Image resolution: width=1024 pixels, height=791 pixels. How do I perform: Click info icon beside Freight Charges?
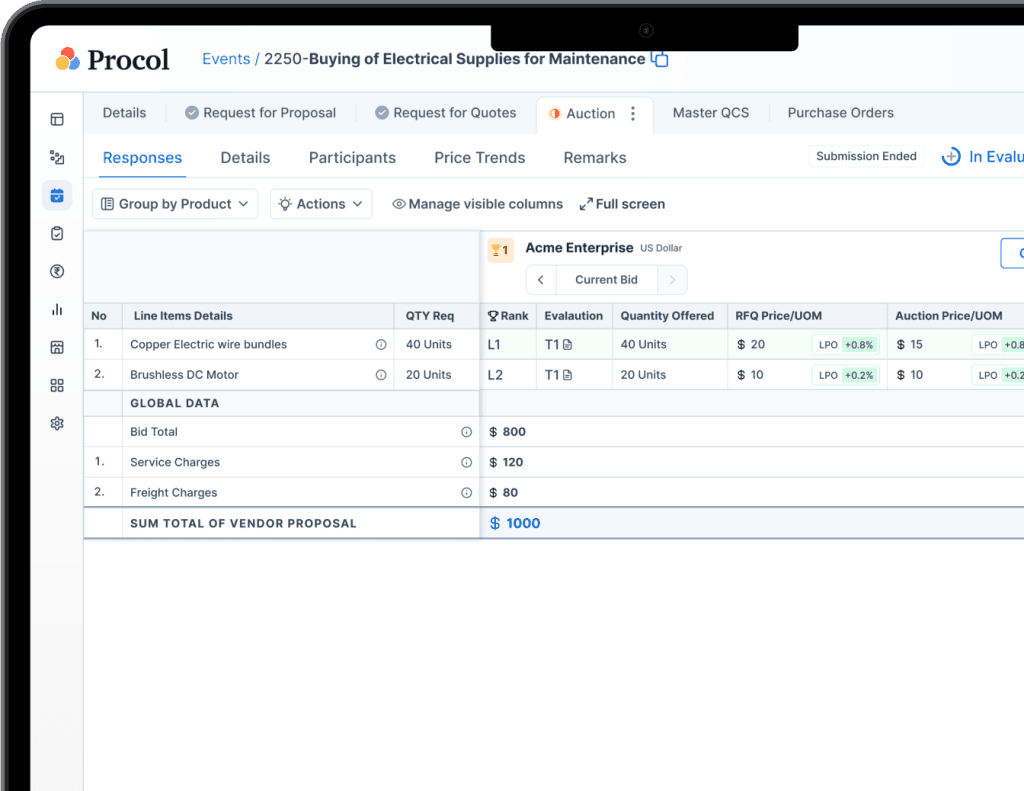pos(466,493)
